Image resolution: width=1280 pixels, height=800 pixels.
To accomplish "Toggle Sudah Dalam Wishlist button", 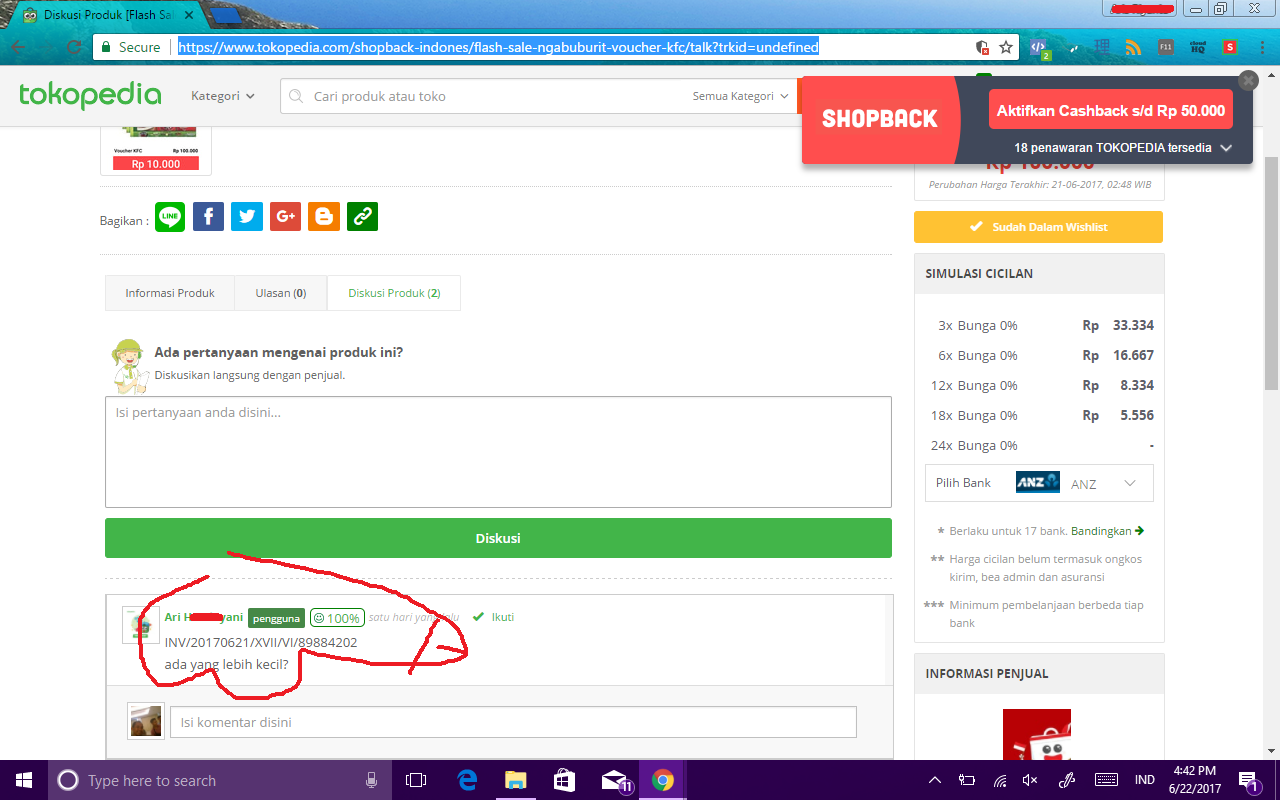I will pos(1038,227).
